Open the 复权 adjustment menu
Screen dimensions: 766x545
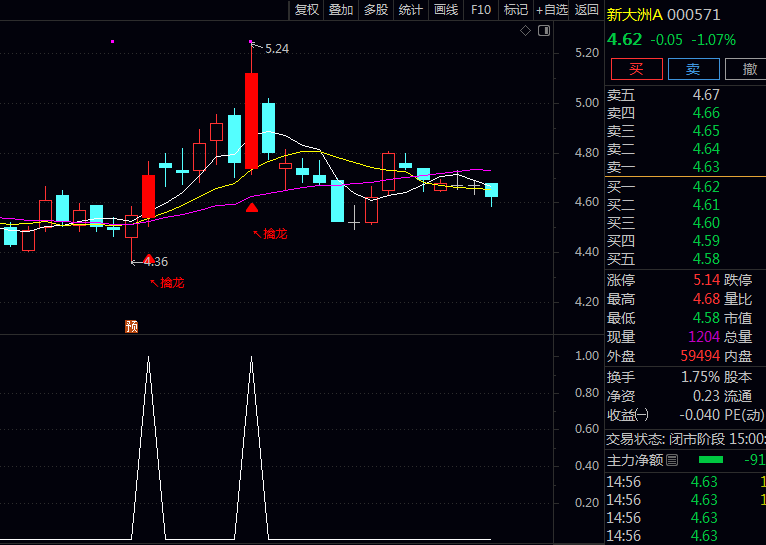[306, 10]
